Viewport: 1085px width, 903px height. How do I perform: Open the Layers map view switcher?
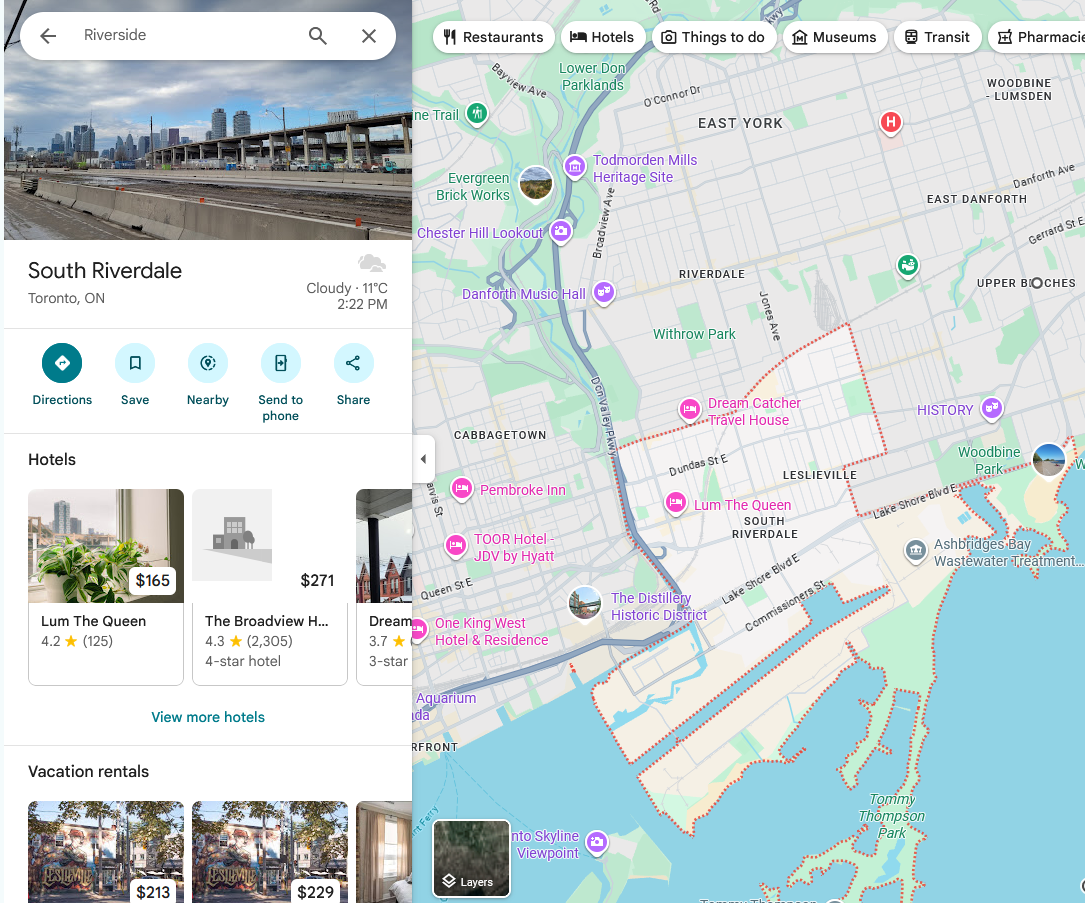coord(471,858)
